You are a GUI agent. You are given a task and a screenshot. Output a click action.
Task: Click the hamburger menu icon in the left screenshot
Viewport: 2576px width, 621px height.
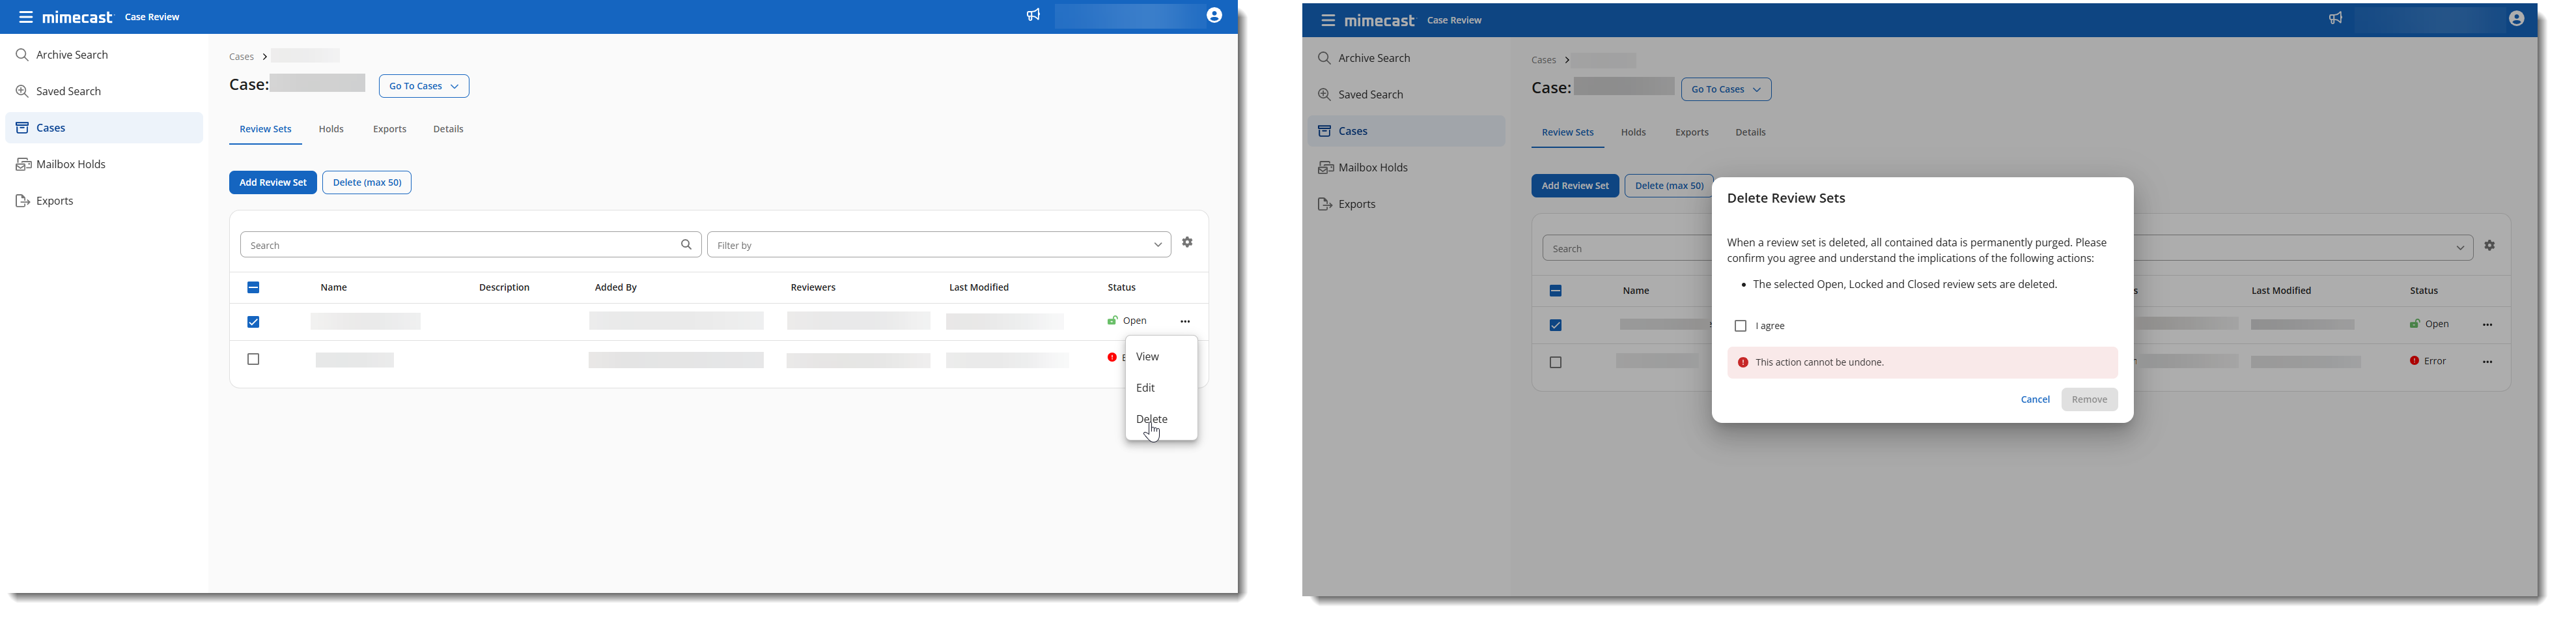click(25, 17)
